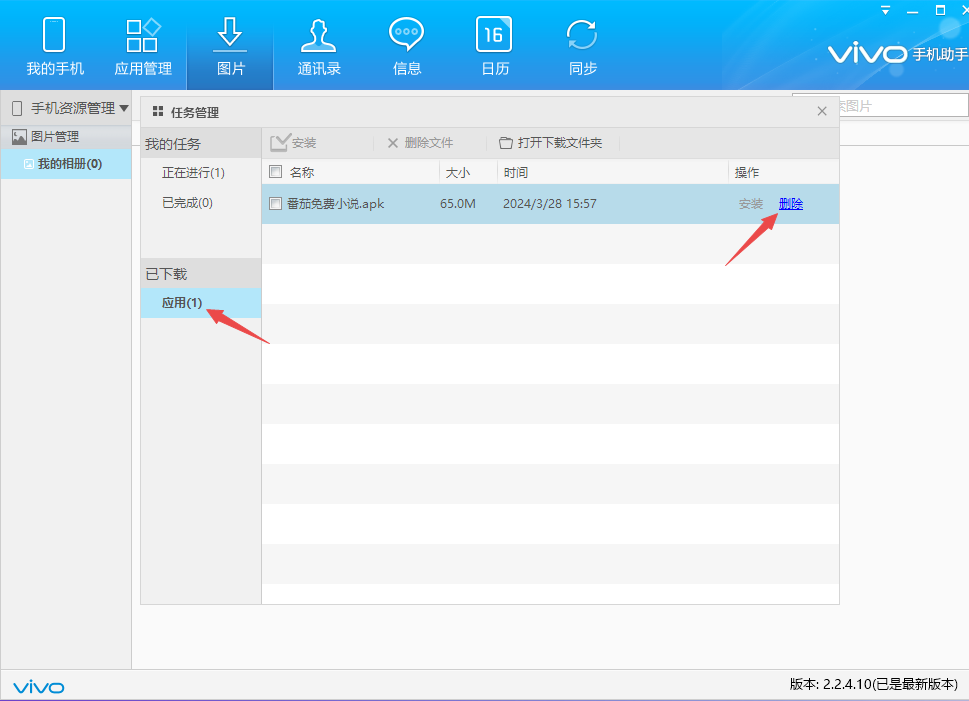Maximize the vivo assistant window

click(940, 11)
